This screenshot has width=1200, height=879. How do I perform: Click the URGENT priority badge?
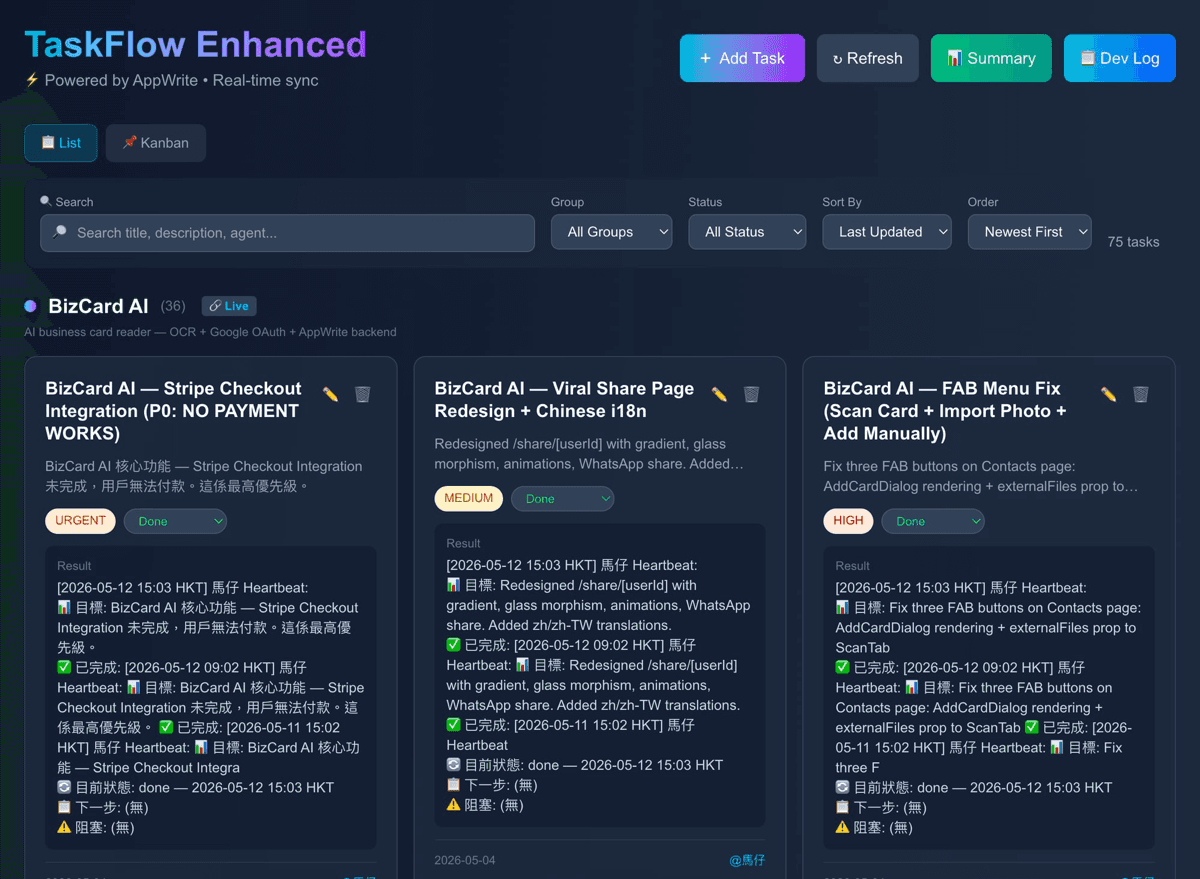click(81, 521)
